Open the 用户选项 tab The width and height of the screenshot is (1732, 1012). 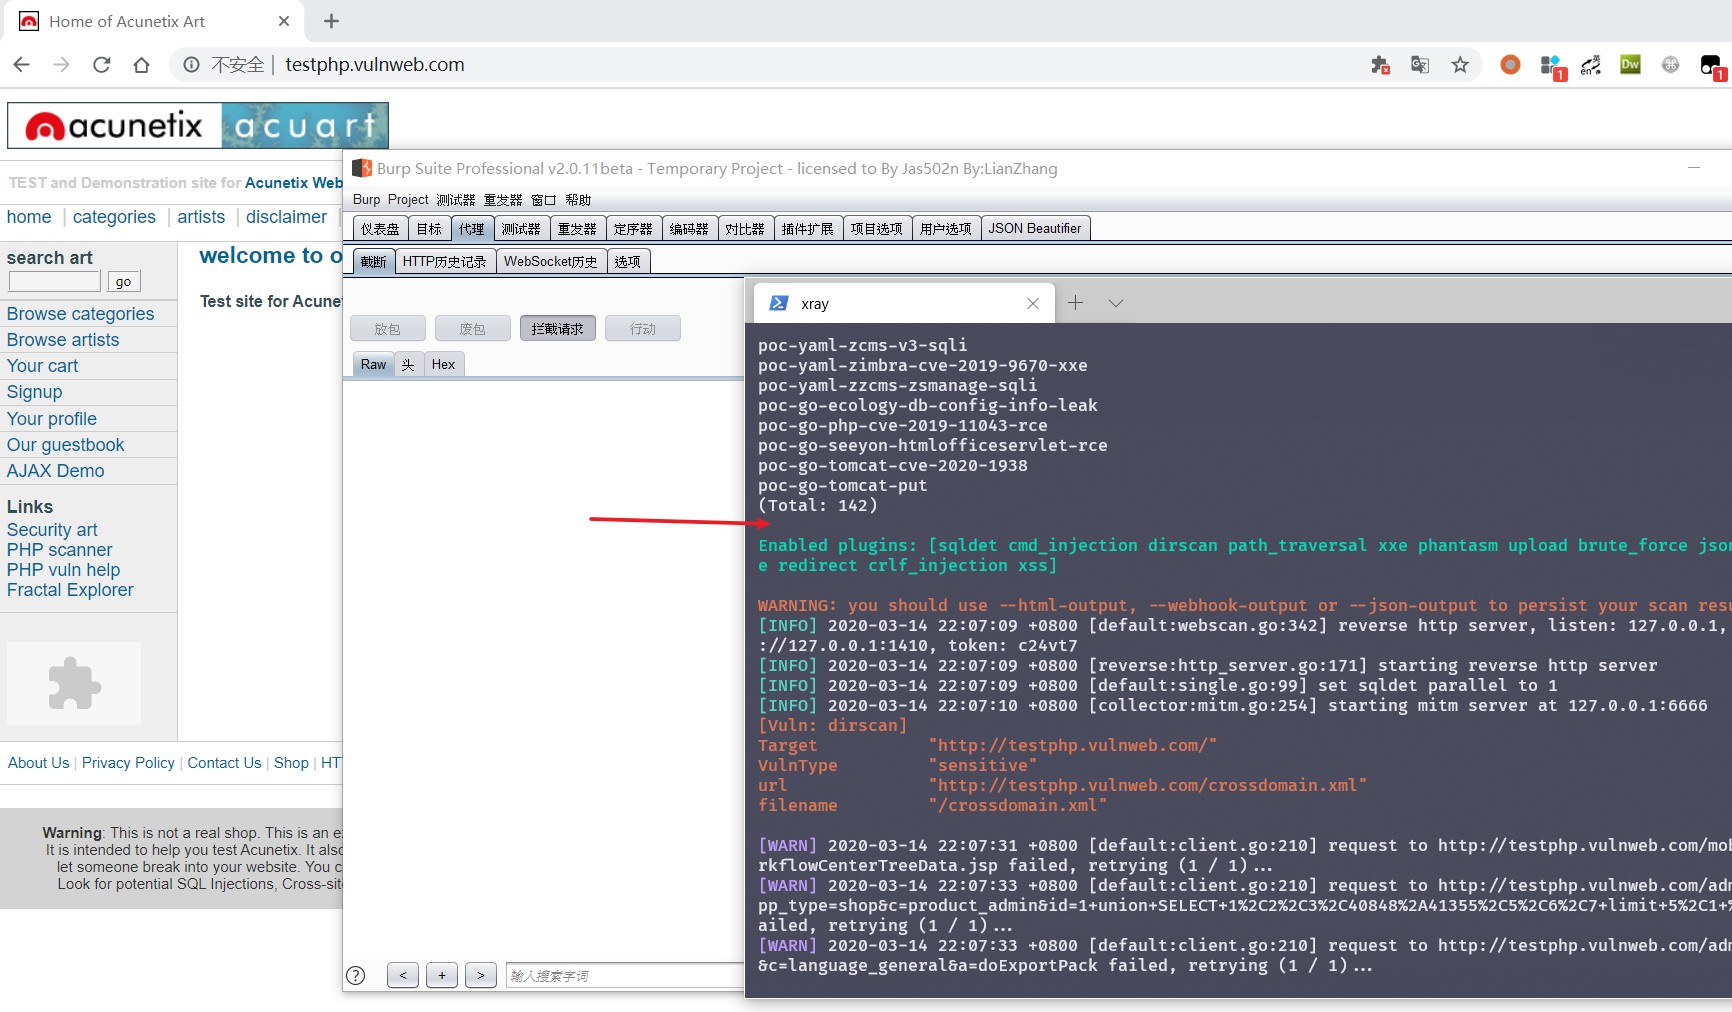946,229
